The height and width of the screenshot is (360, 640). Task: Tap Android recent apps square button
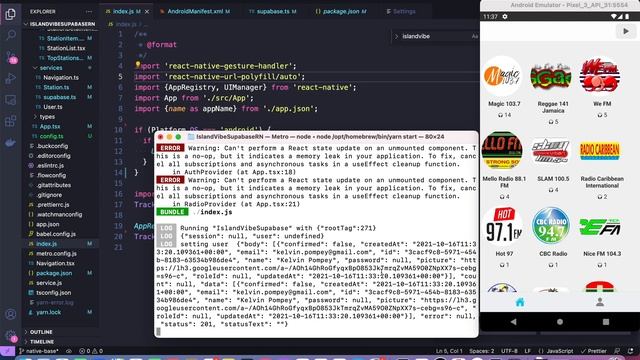pyautogui.click(x=606, y=322)
